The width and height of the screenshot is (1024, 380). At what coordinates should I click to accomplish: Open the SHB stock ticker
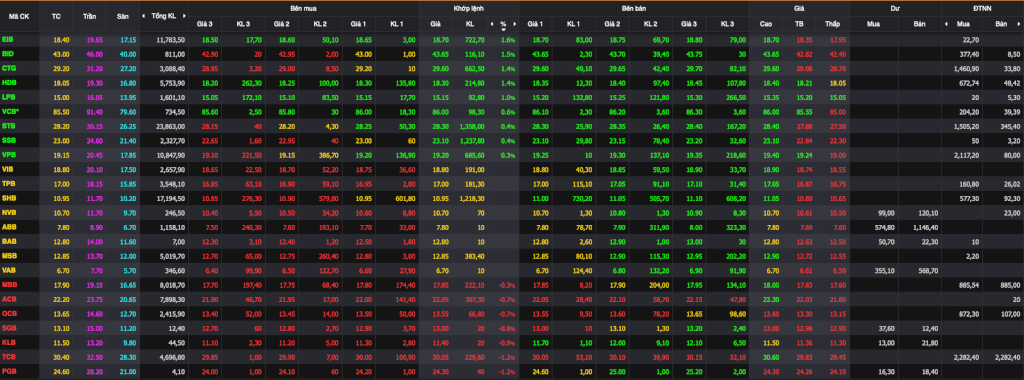pyautogui.click(x=8, y=198)
